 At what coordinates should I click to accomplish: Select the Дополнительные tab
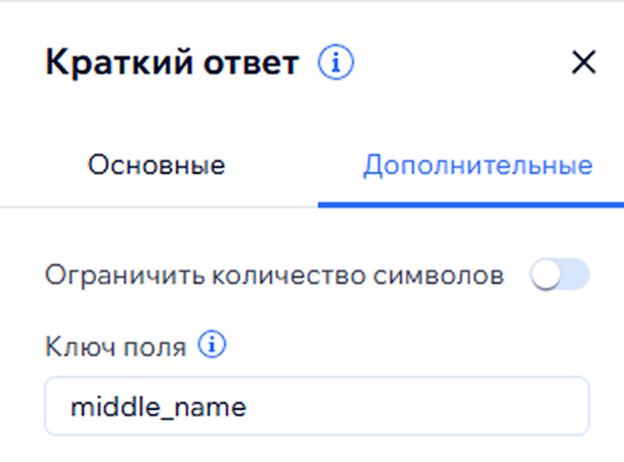coord(477,165)
